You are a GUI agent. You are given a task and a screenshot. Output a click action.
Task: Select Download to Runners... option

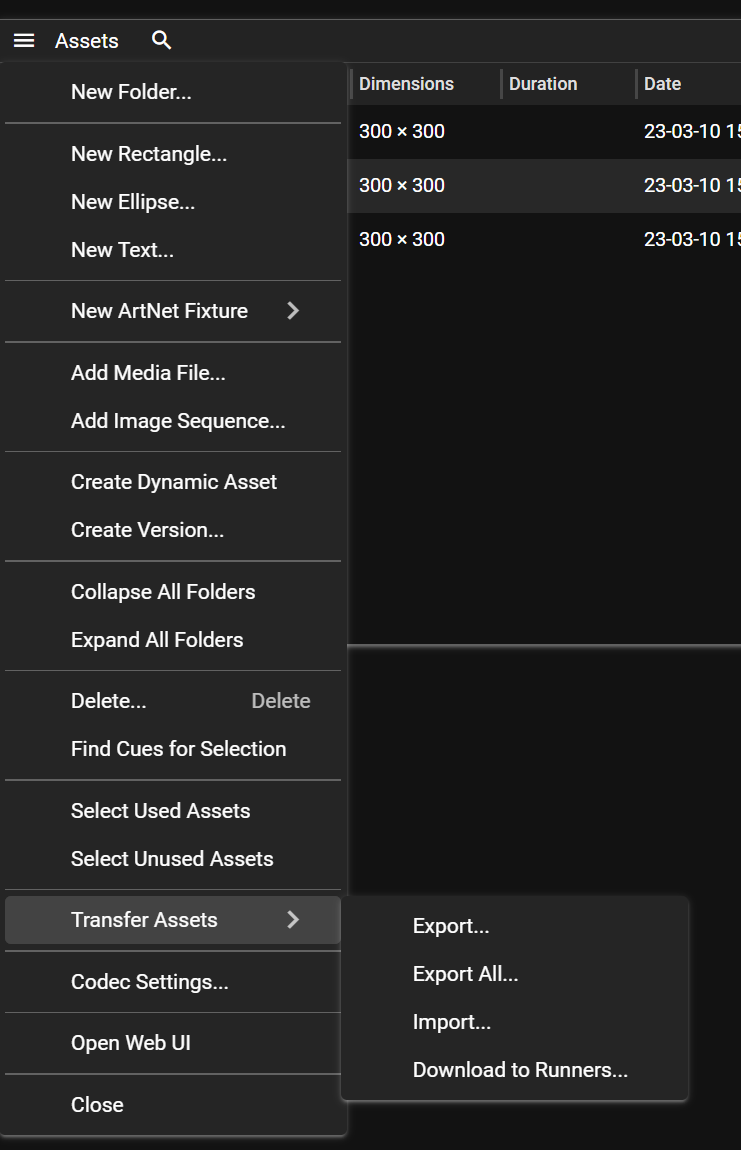coord(515,1070)
